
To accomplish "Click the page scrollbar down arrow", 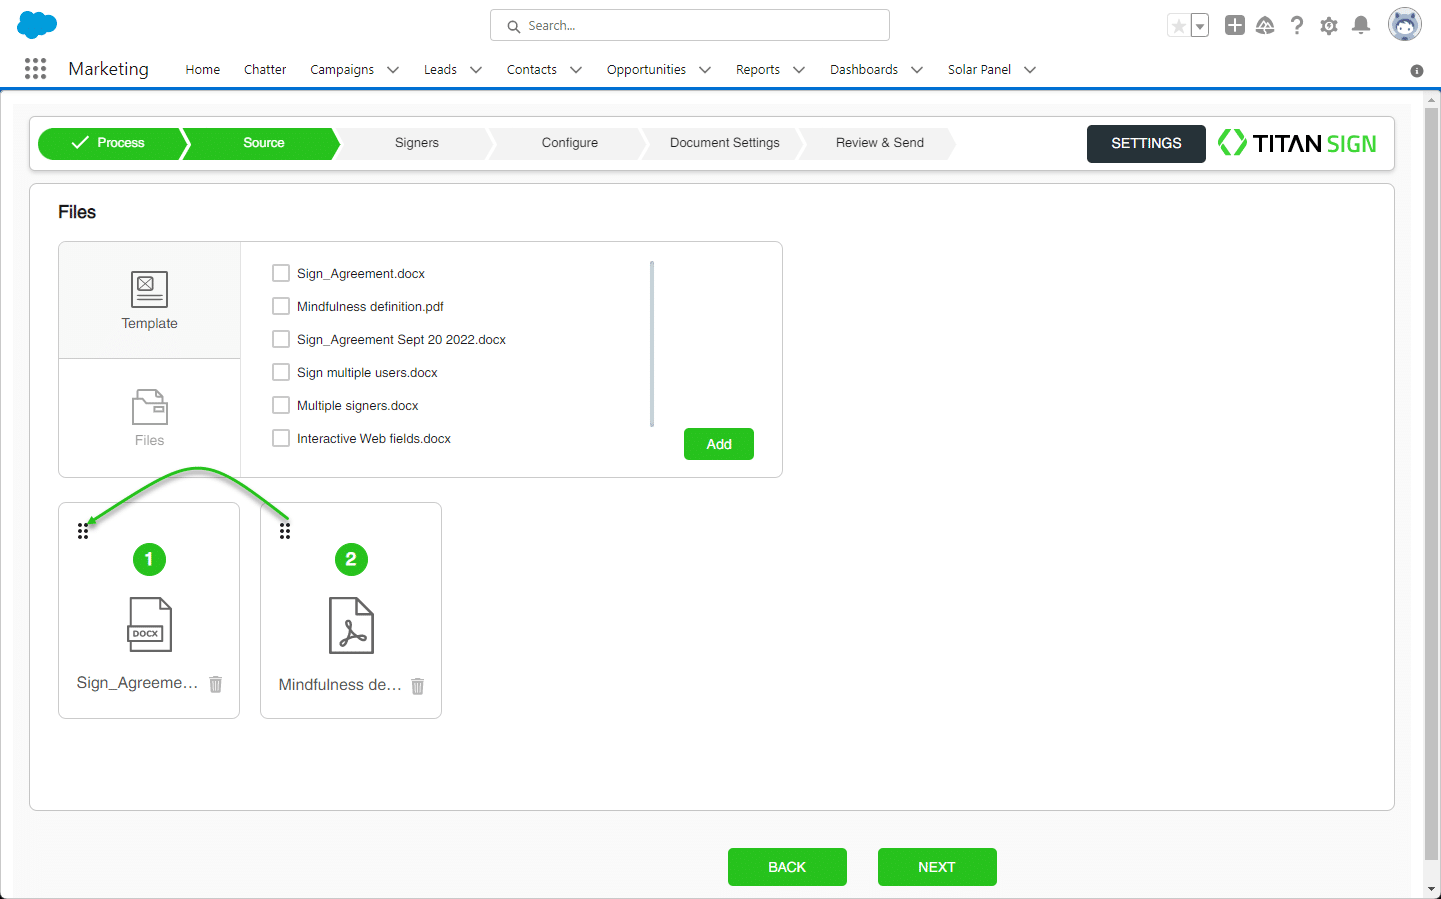I will point(1432,889).
